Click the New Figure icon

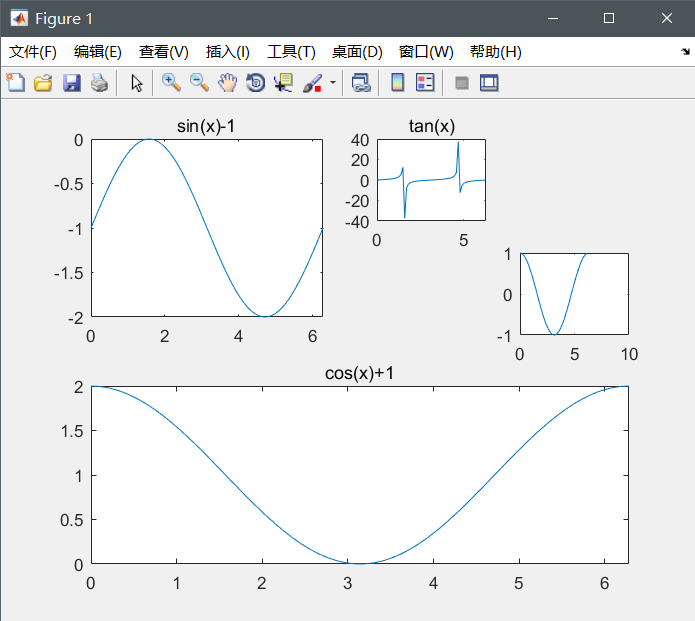(16, 83)
